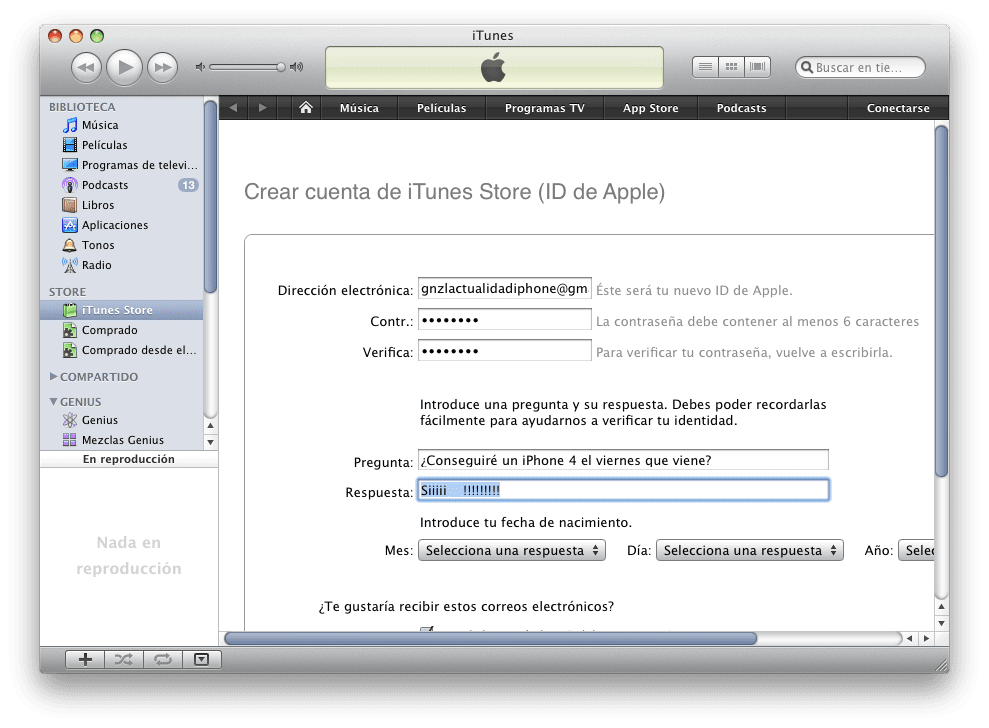989x728 pixels.
Task: Click the Radio antenna icon
Action: click(x=70, y=266)
